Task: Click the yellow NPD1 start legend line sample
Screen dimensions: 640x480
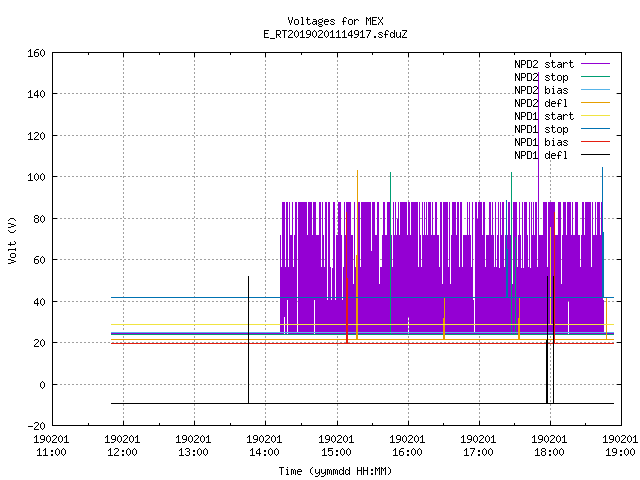Action: coord(596,116)
